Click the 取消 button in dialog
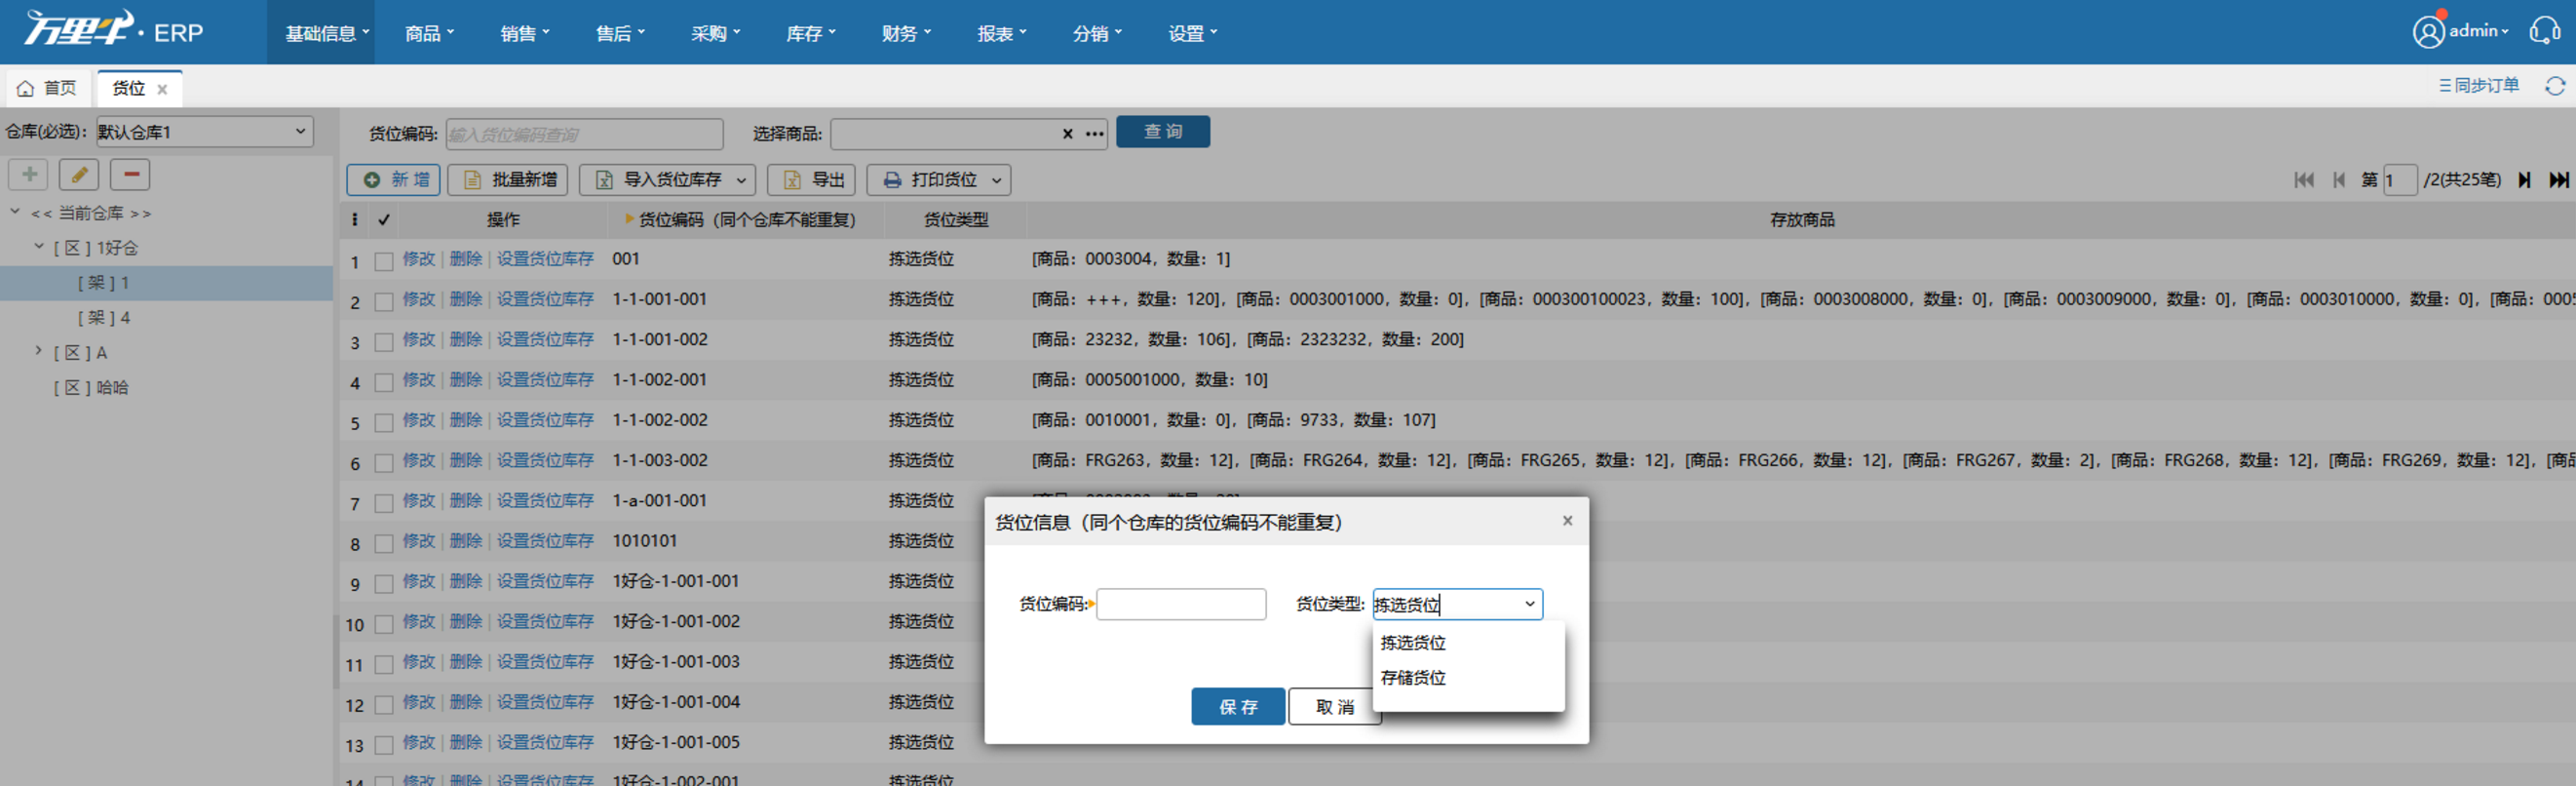 pos(1334,707)
